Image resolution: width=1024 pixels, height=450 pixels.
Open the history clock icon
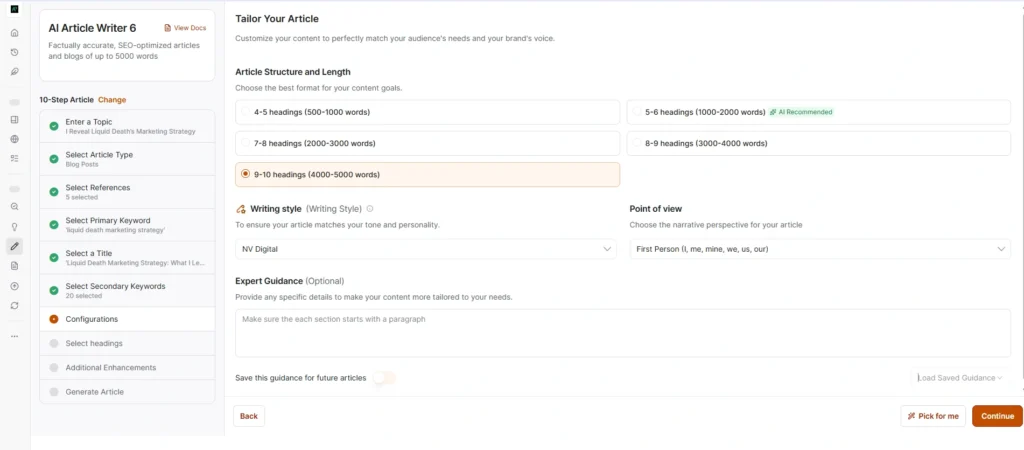[14, 52]
